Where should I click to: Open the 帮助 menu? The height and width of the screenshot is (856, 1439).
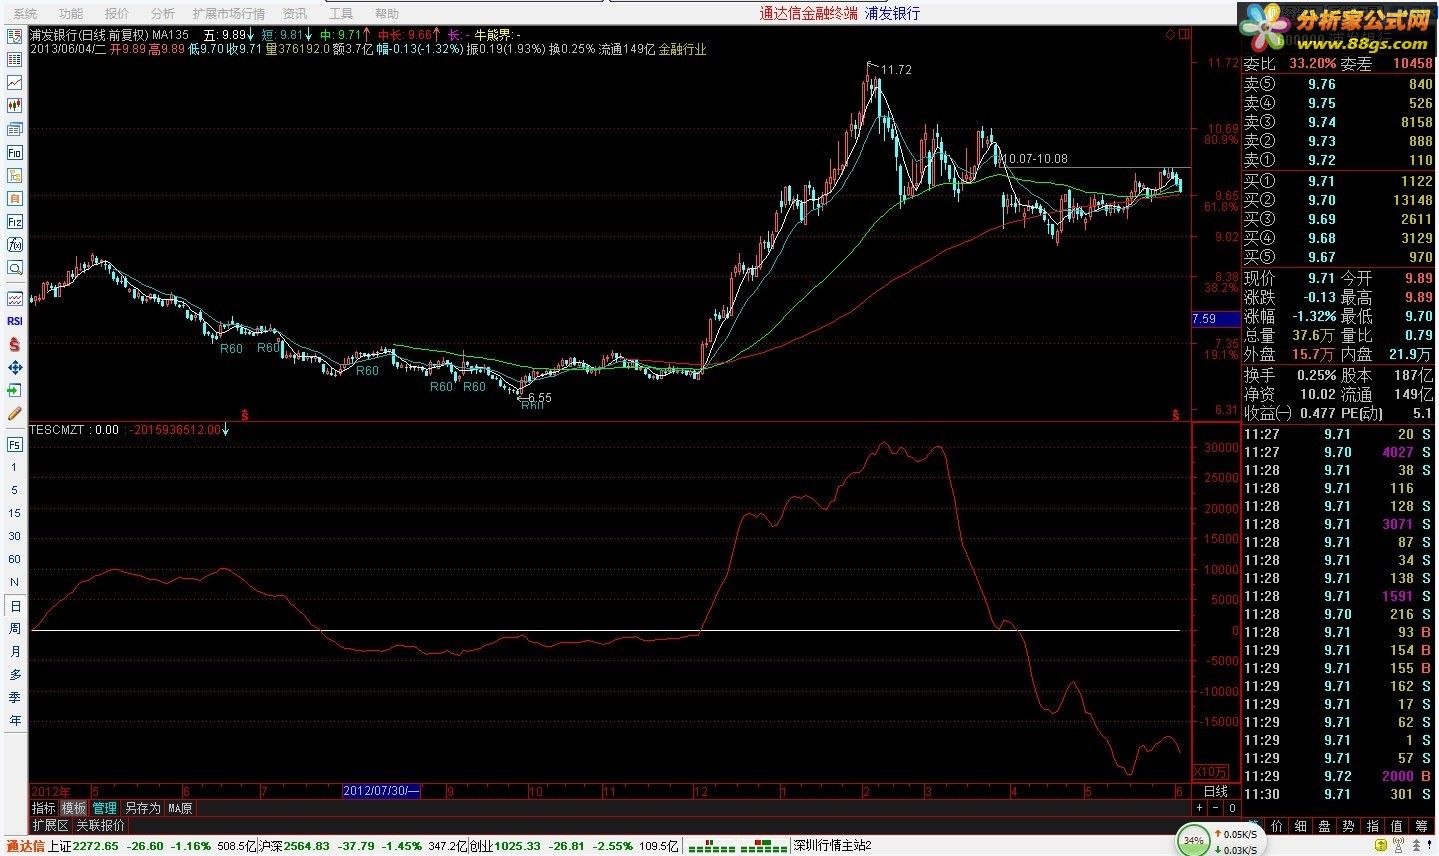(386, 13)
